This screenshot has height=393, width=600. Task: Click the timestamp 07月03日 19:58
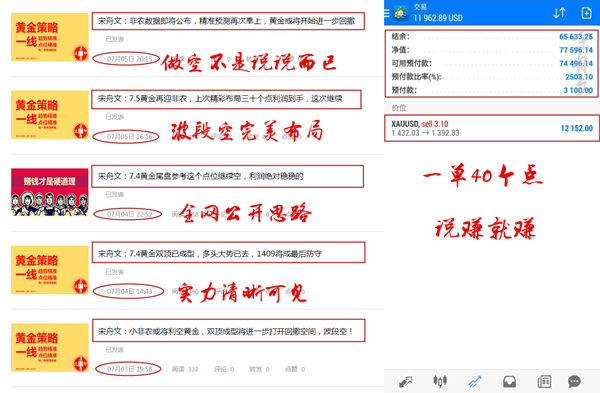(x=129, y=369)
